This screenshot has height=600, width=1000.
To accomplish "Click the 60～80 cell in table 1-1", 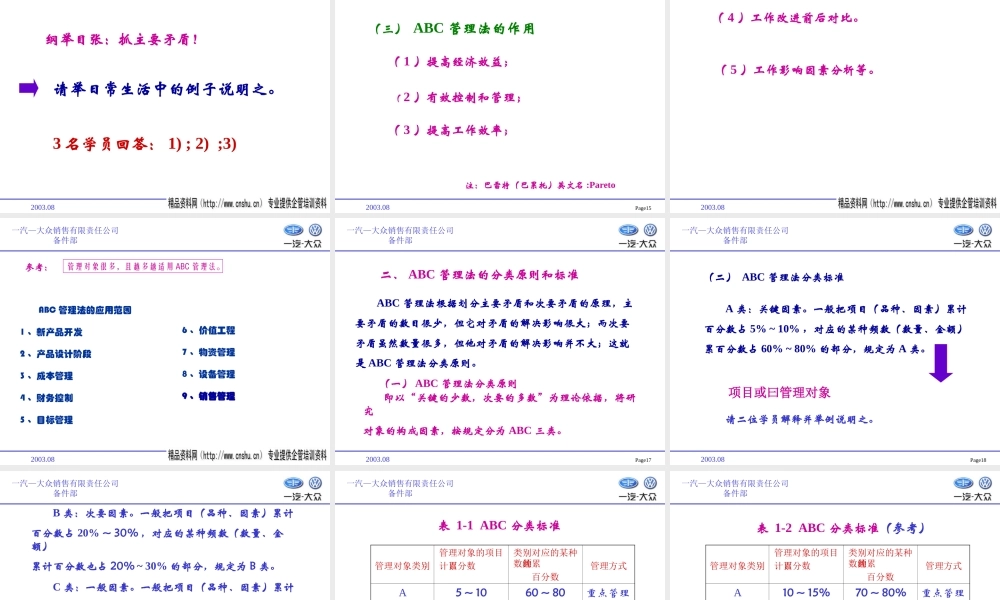I will 545,592.
